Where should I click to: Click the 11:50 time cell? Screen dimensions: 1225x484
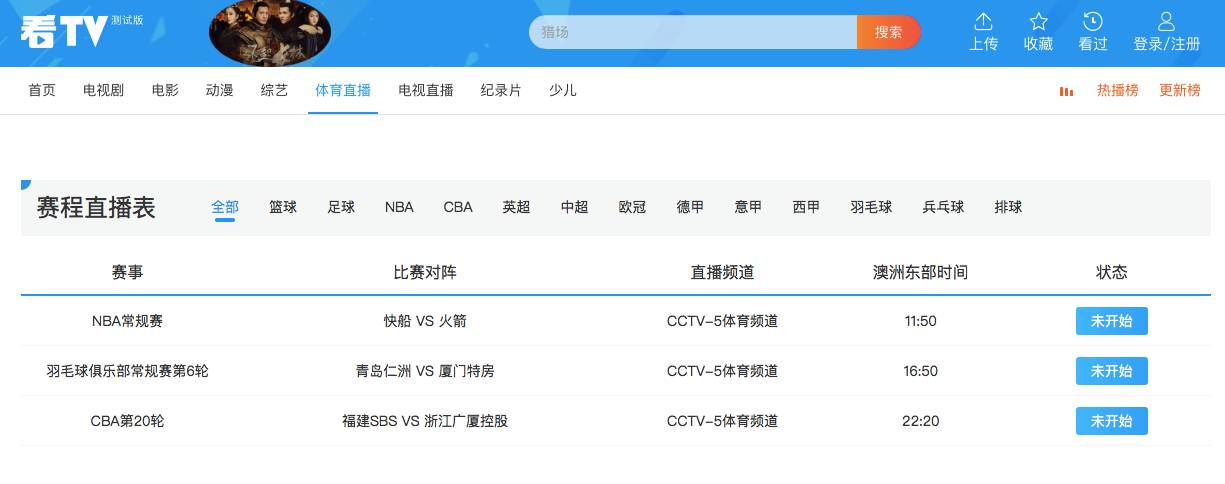[x=920, y=321]
